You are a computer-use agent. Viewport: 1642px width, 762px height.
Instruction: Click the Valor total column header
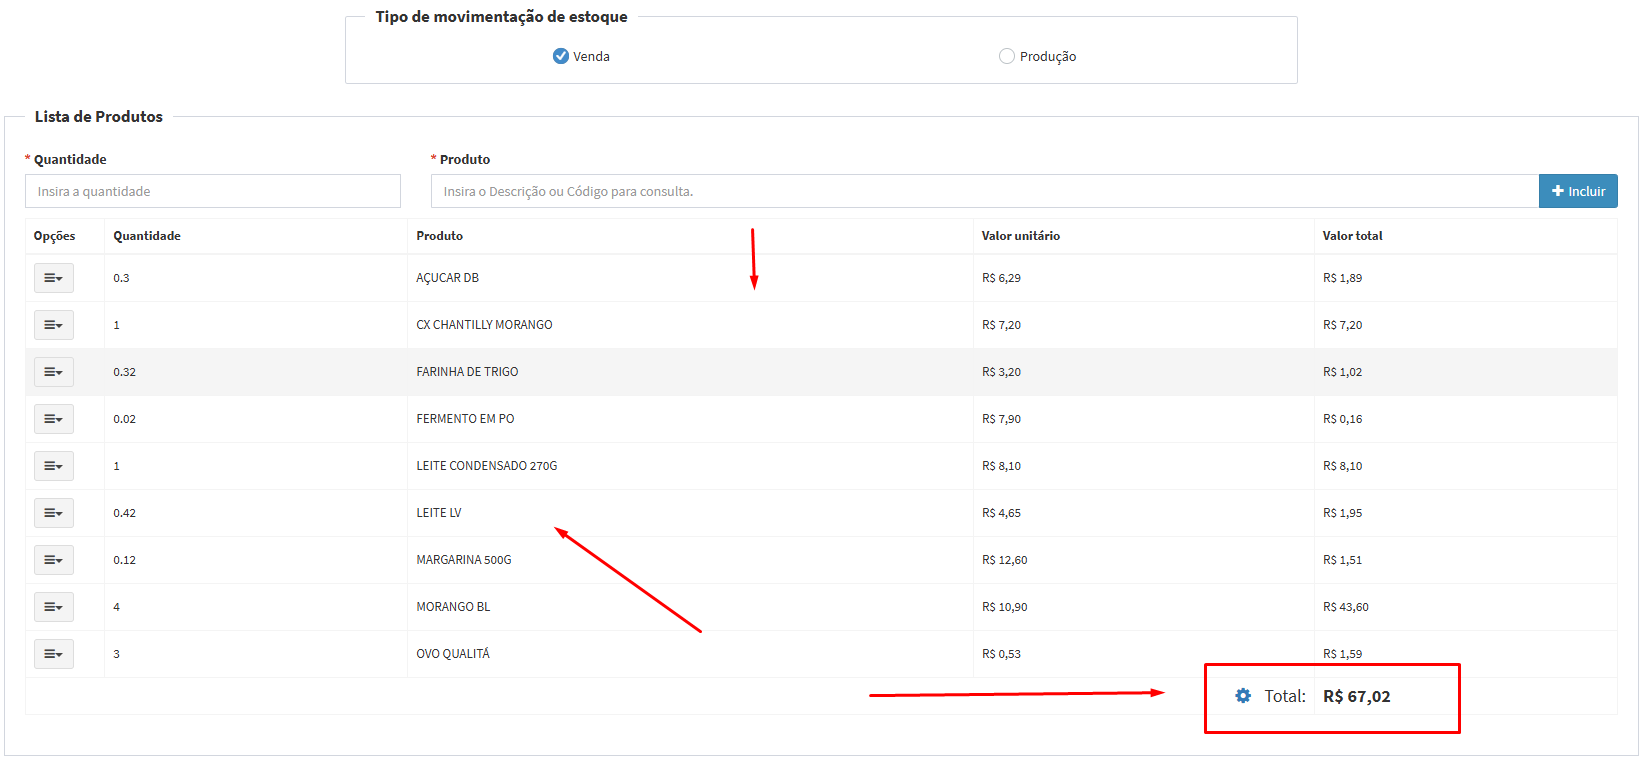point(1352,236)
